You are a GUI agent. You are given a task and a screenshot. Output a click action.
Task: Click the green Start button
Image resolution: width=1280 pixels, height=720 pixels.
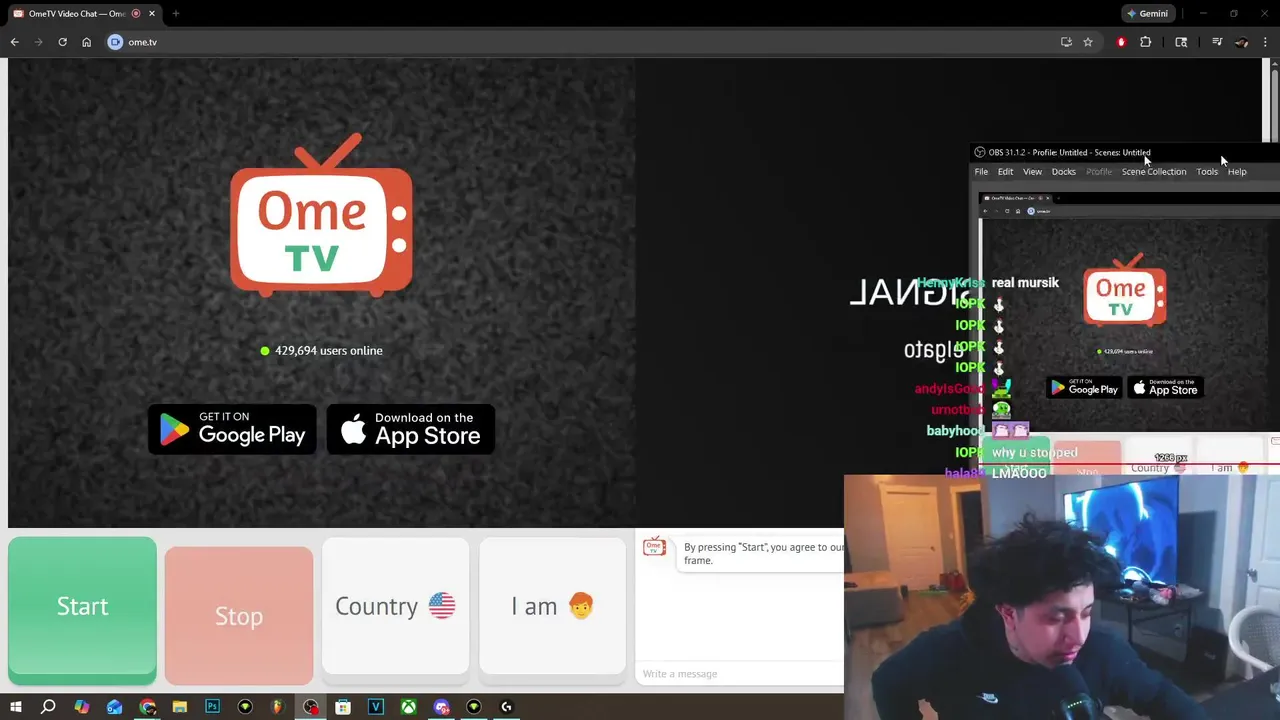[x=82, y=607]
